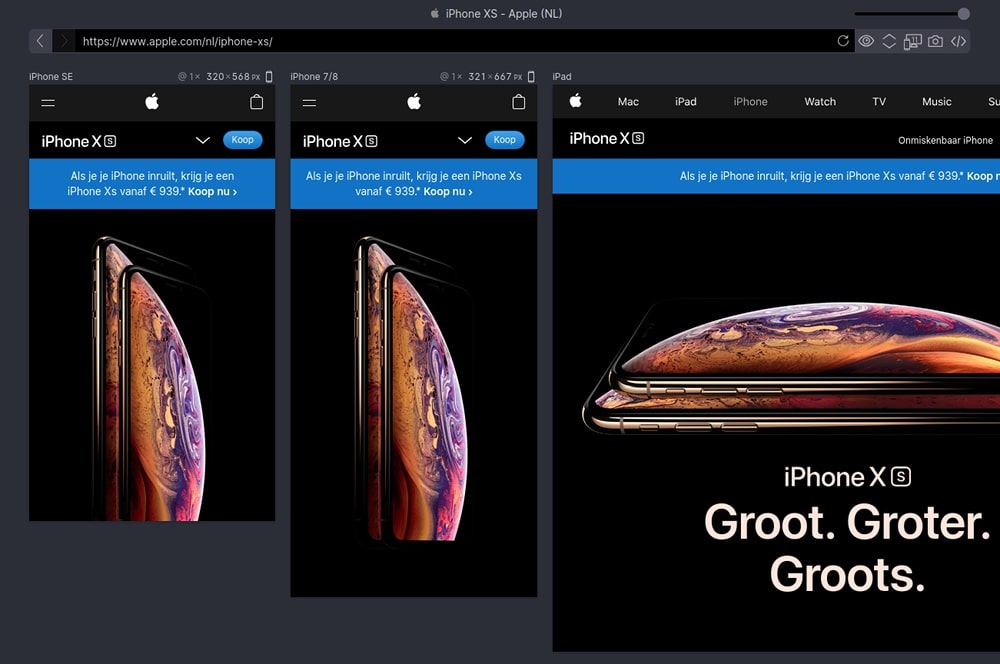Click the Apple logo in iPad view

(x=575, y=100)
